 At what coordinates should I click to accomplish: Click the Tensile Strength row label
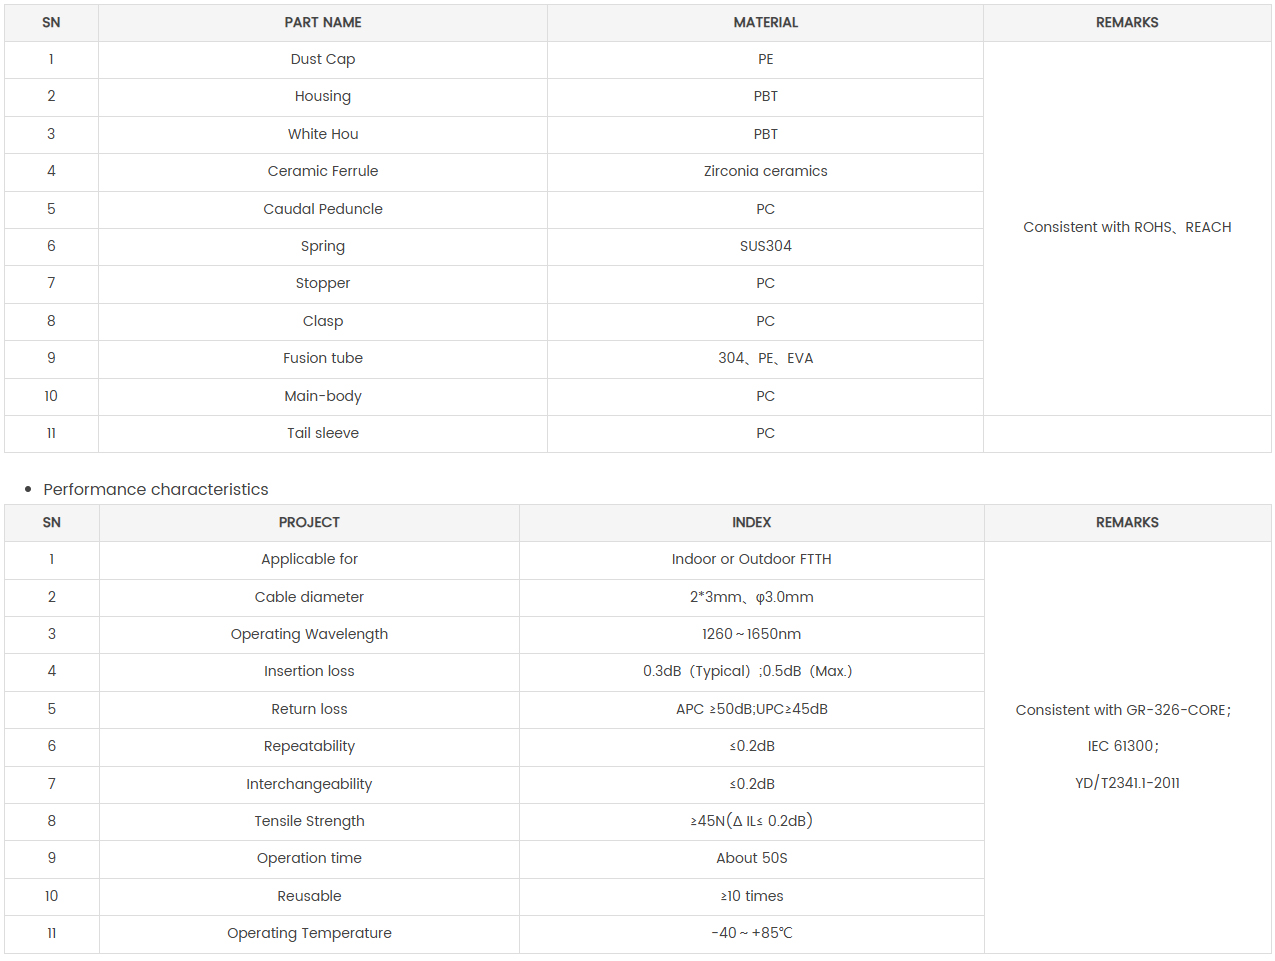point(309,821)
